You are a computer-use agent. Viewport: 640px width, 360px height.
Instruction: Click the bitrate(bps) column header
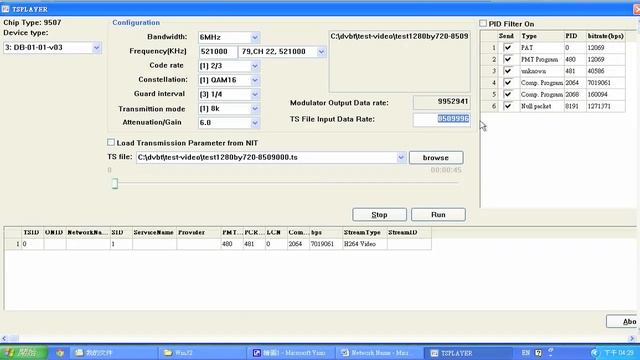point(605,36)
